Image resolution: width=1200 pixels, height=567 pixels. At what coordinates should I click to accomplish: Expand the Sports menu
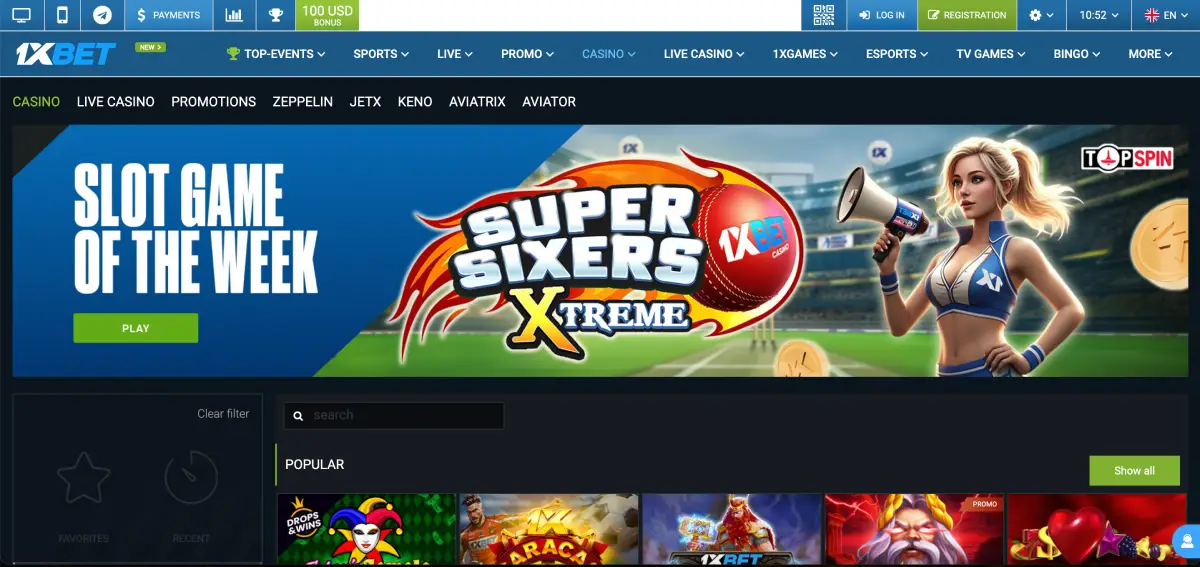(x=381, y=54)
